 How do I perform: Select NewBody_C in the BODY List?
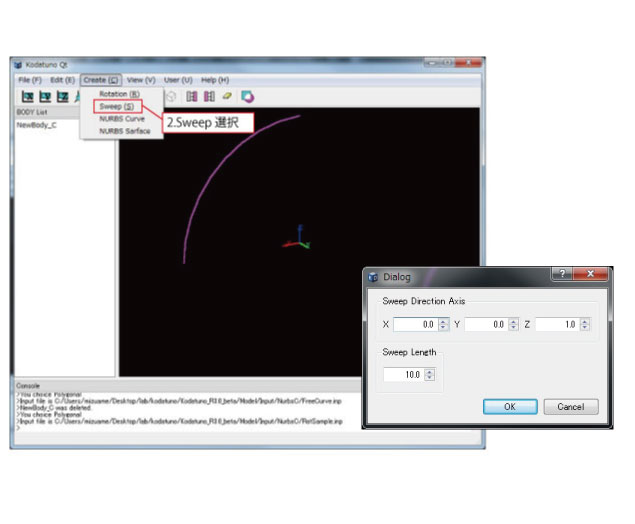pos(36,125)
